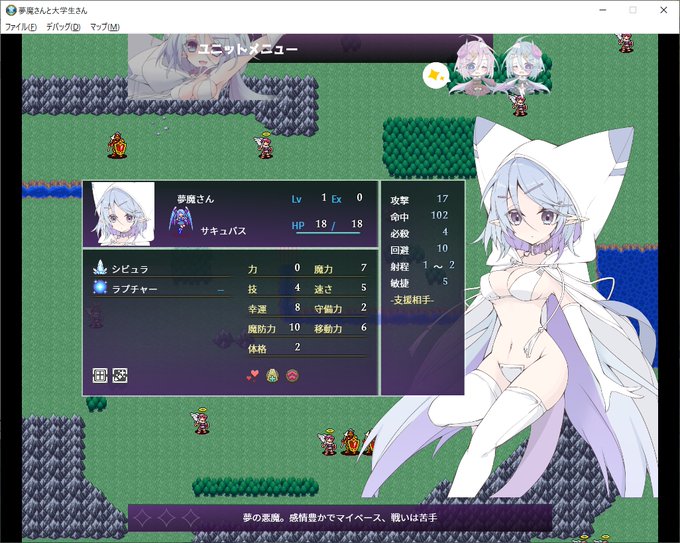Open the デバッグ(D) menu
This screenshot has width=680, height=543.
click(63, 27)
